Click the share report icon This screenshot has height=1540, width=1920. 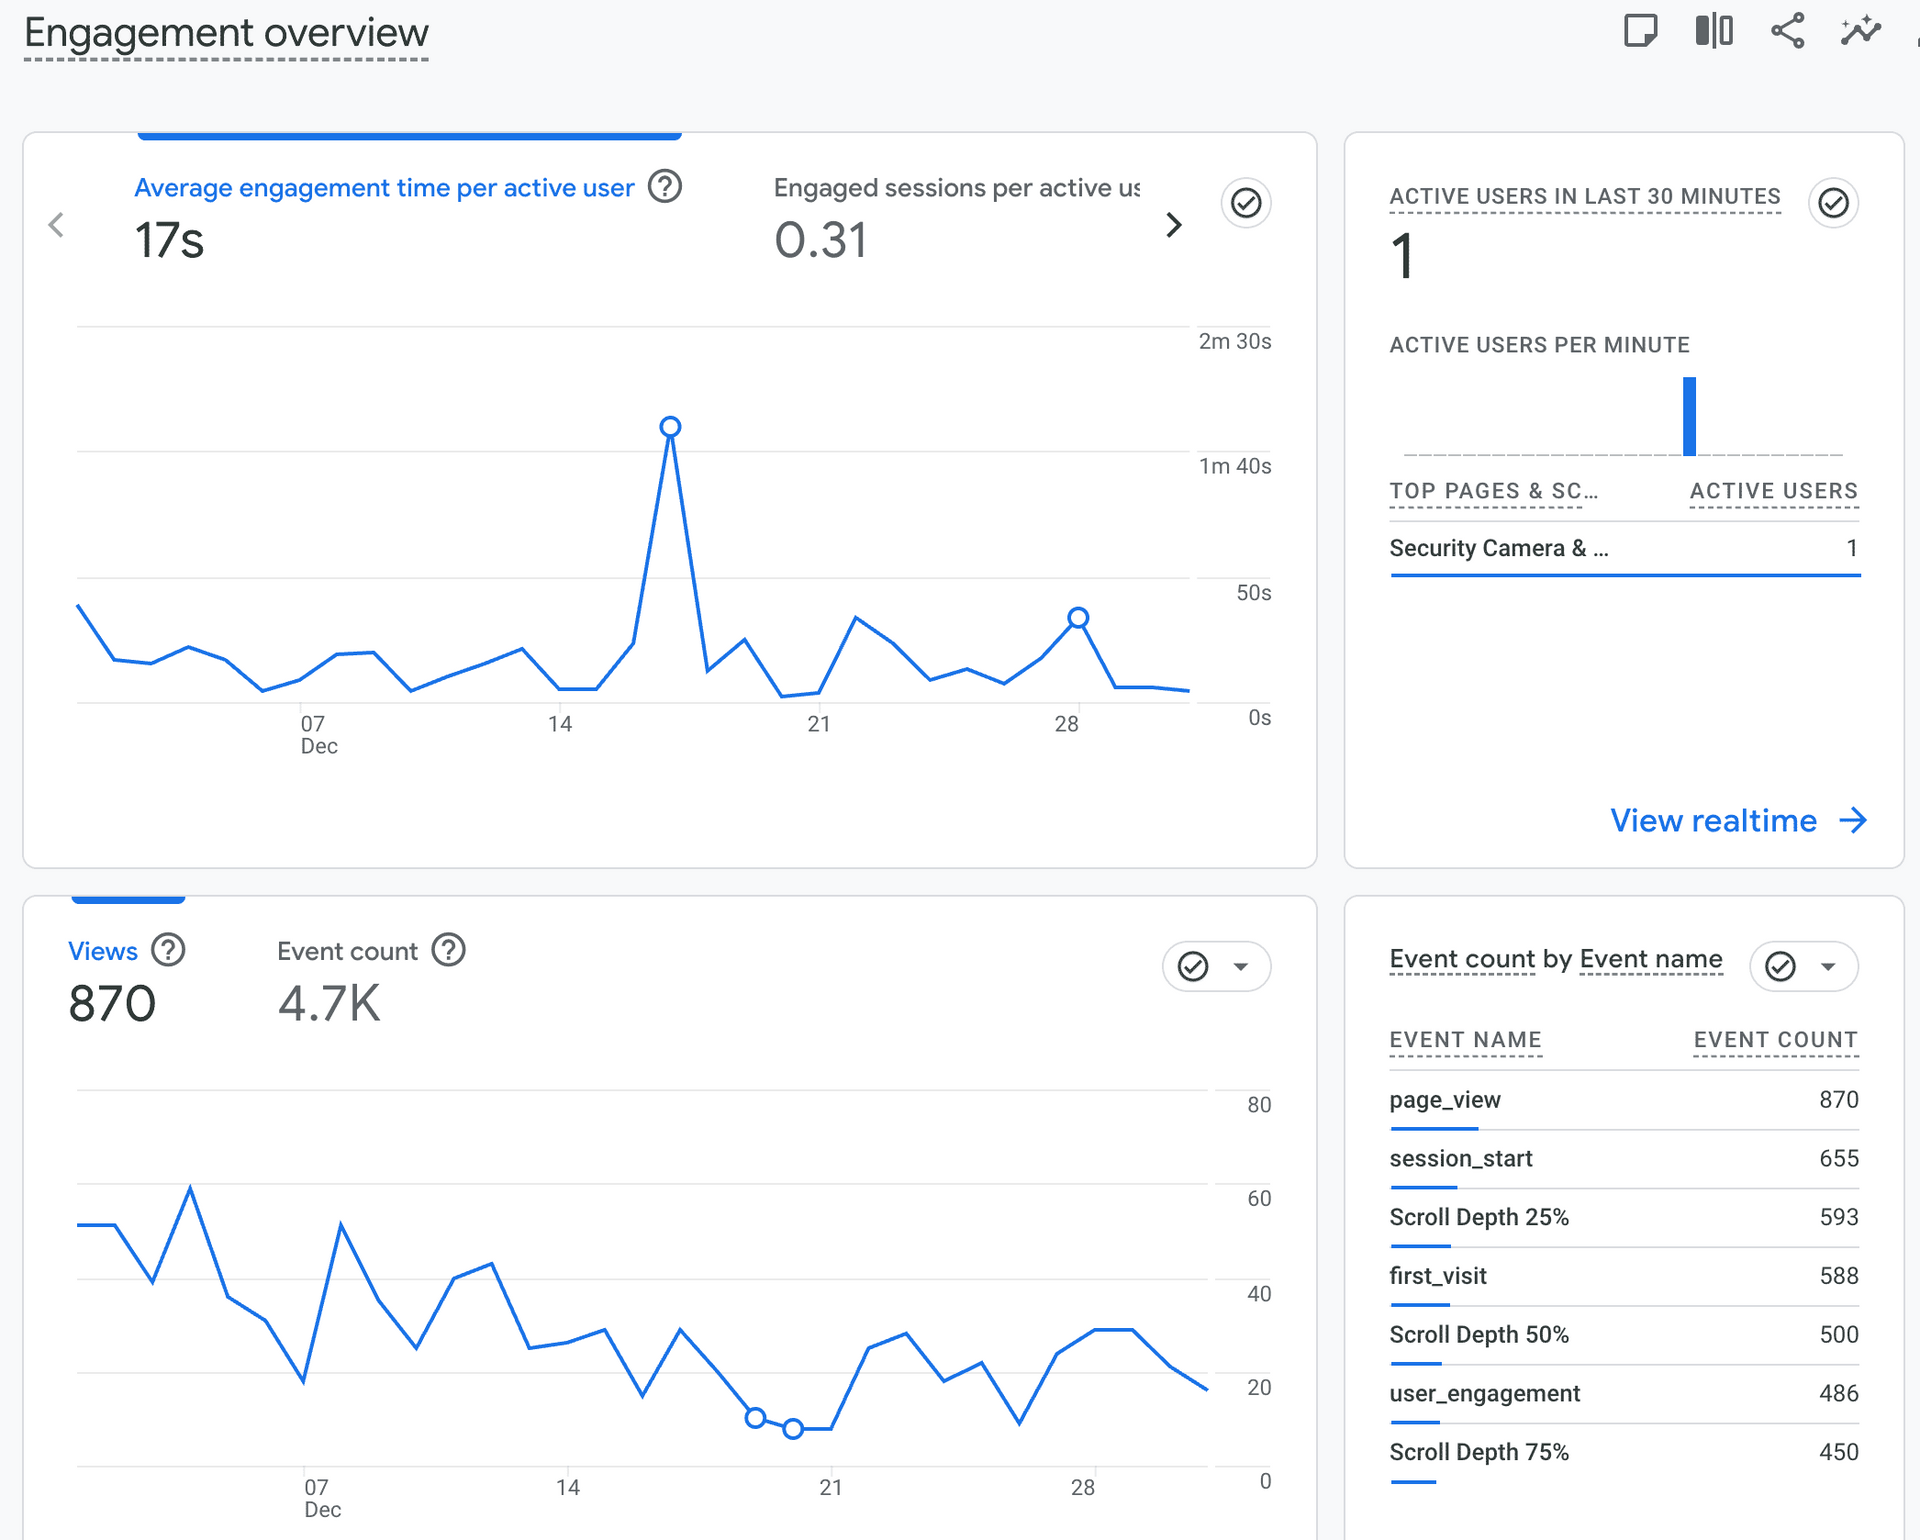pos(1787,31)
